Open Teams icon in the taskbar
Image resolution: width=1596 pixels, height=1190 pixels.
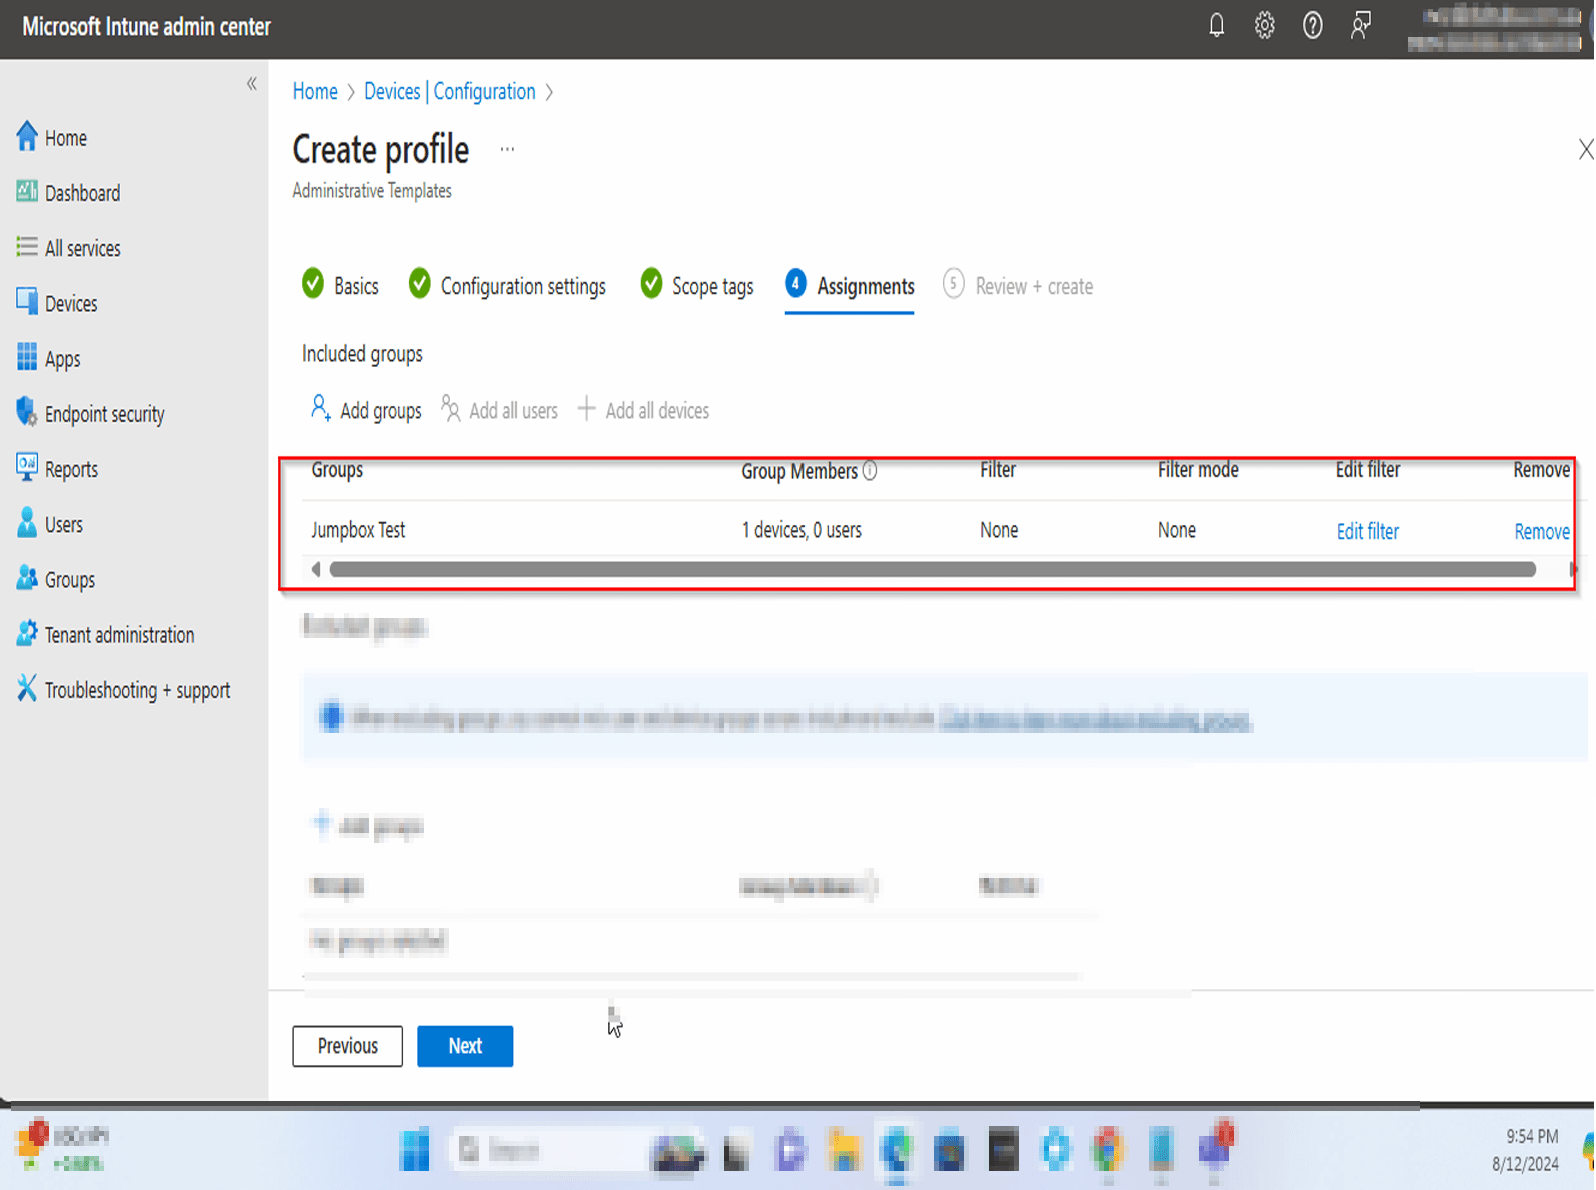[1216, 1148]
